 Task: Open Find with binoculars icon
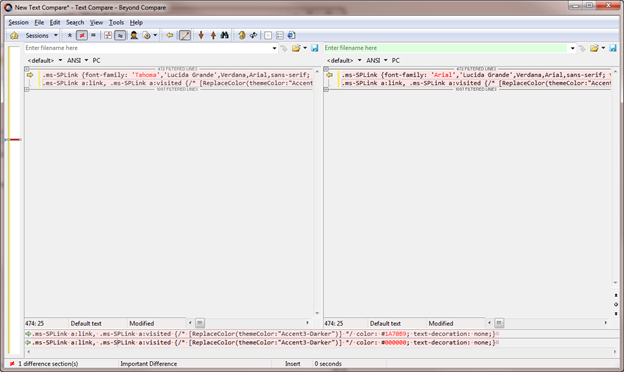pyautogui.click(x=225, y=35)
